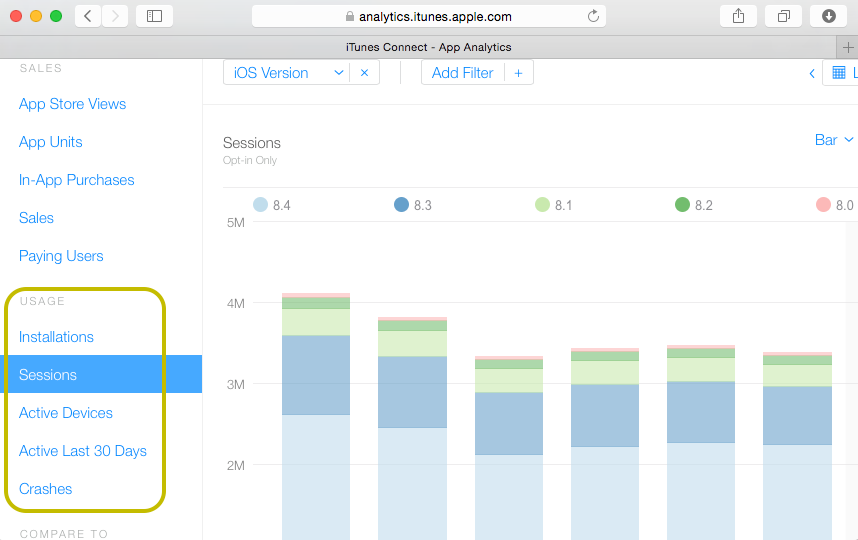The height and width of the screenshot is (540, 858).
Task: Go to App Store Views
Action: coord(72,104)
